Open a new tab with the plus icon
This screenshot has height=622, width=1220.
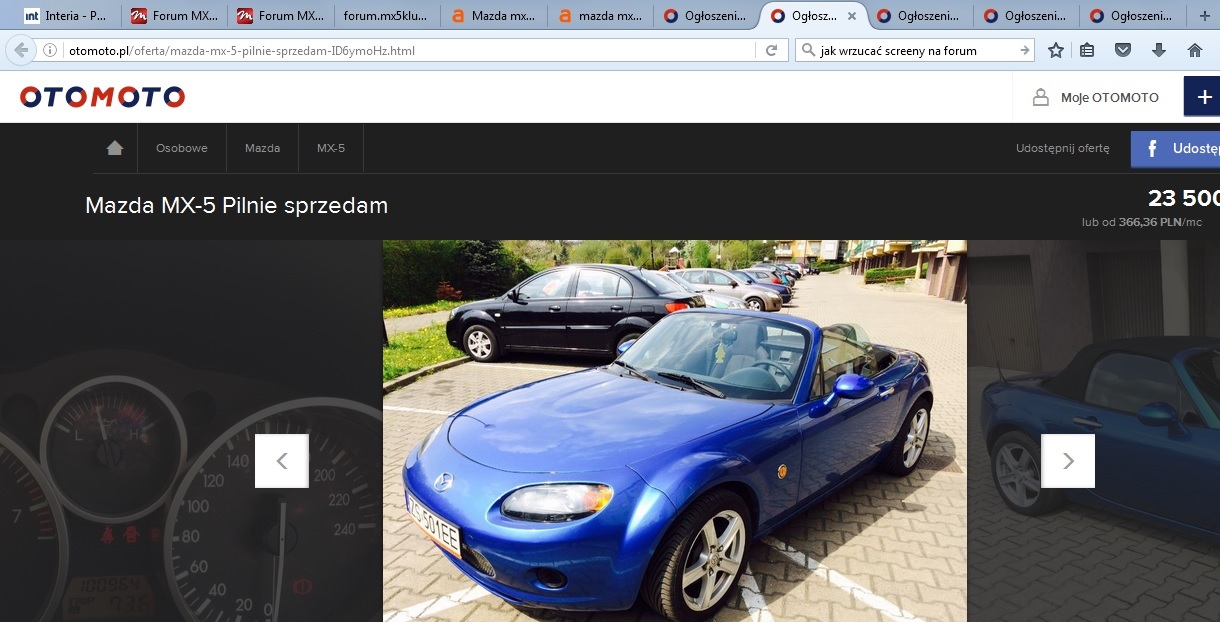[x=1204, y=16]
